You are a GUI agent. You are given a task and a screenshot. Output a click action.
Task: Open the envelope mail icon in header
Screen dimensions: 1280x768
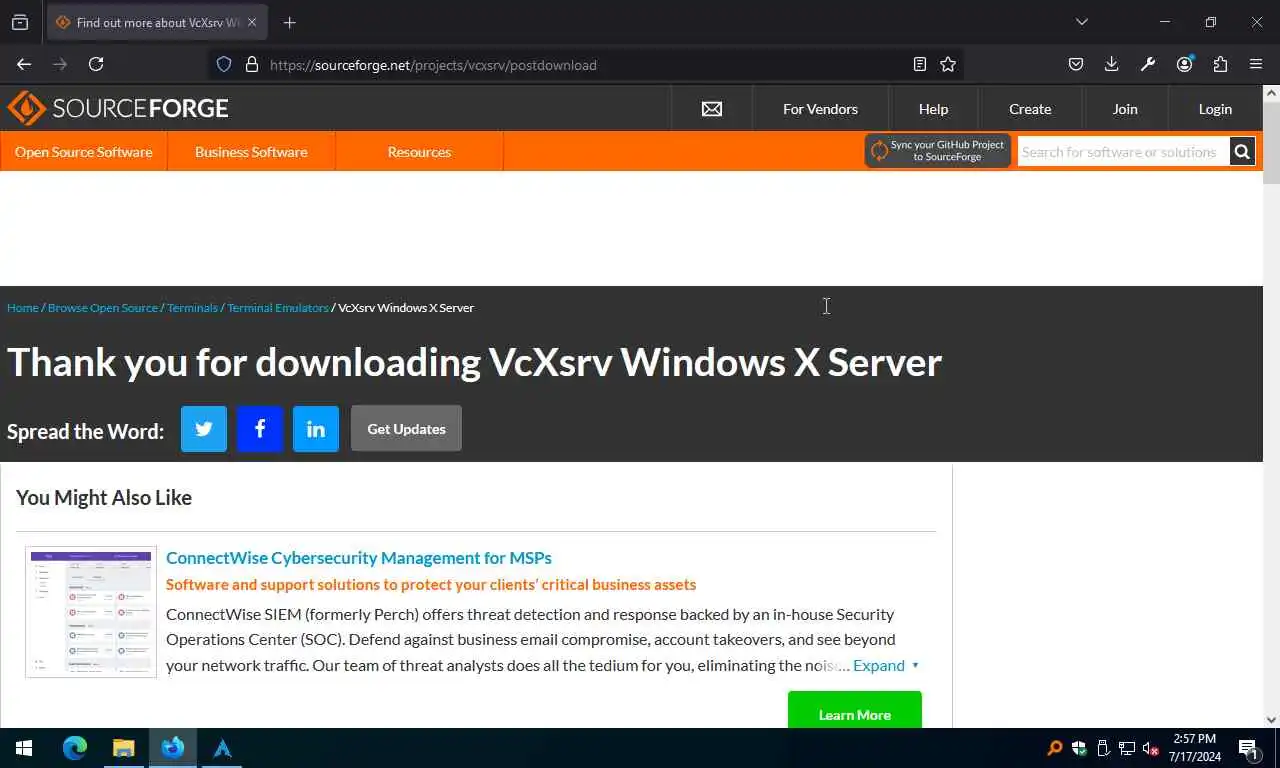pyautogui.click(x=712, y=109)
